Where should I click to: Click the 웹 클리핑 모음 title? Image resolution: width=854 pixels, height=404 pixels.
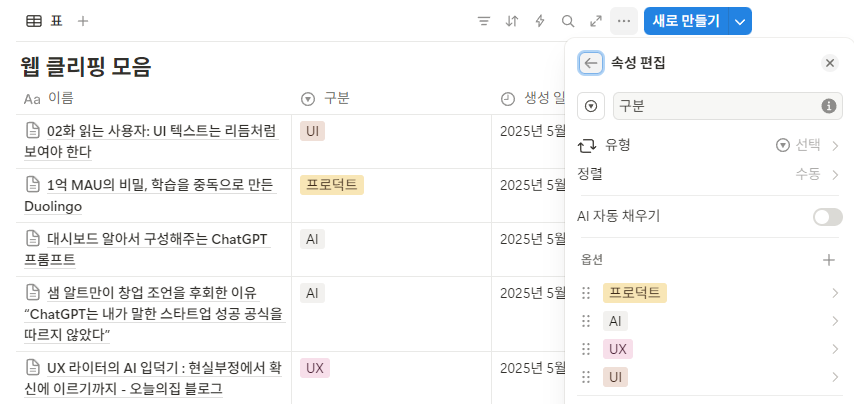(86, 67)
